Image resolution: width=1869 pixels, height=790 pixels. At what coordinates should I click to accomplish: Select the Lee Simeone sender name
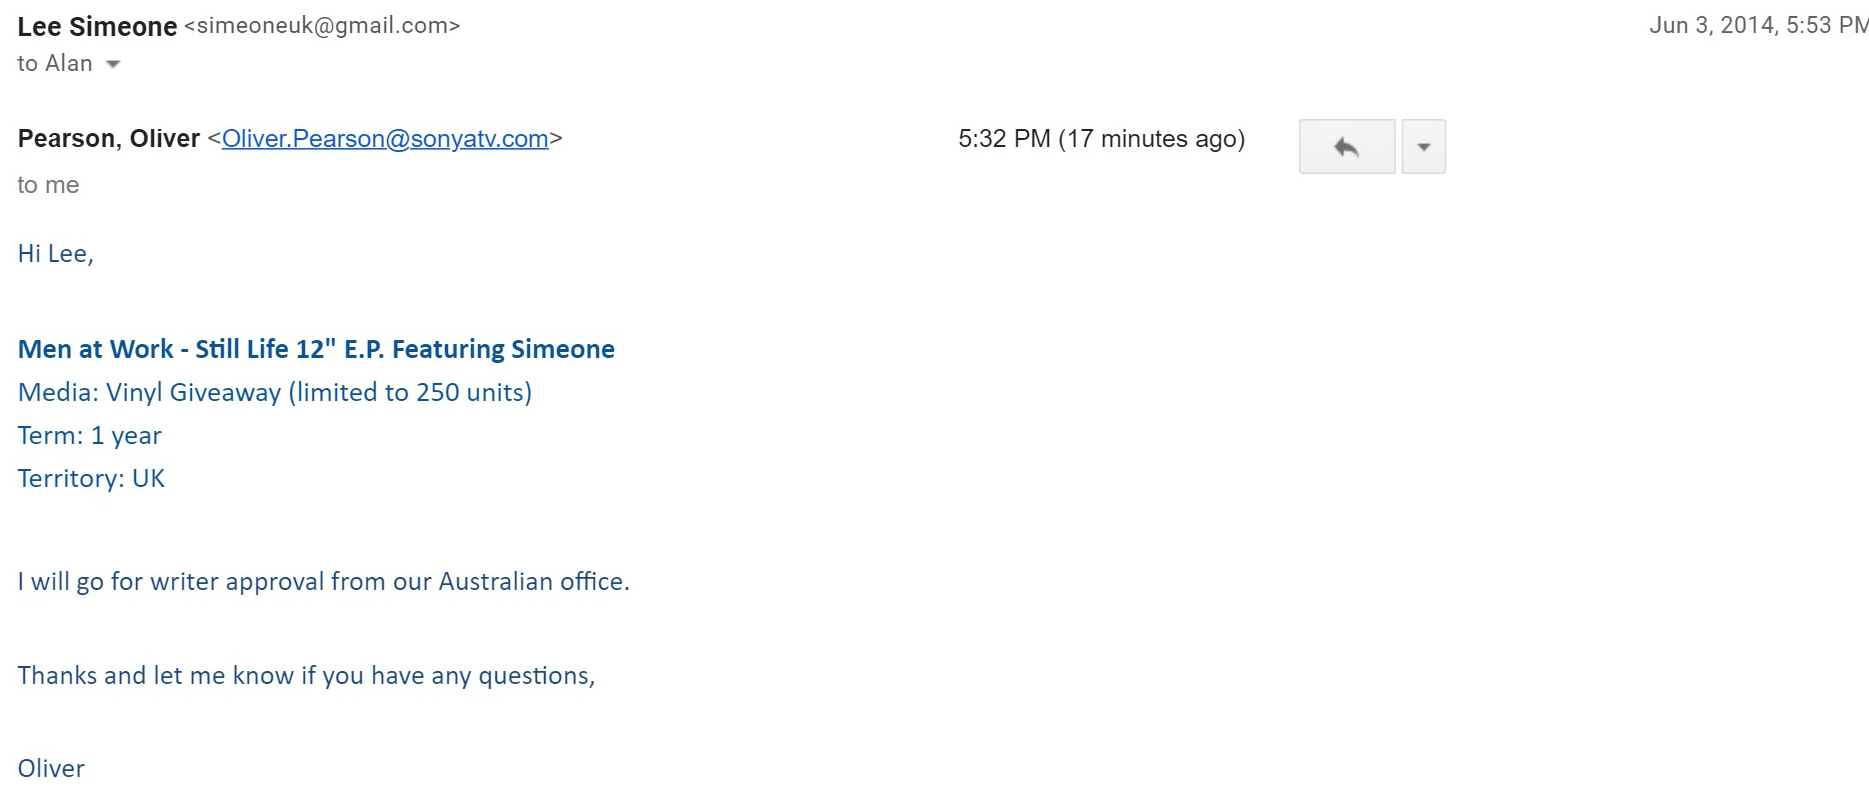[x=97, y=27]
